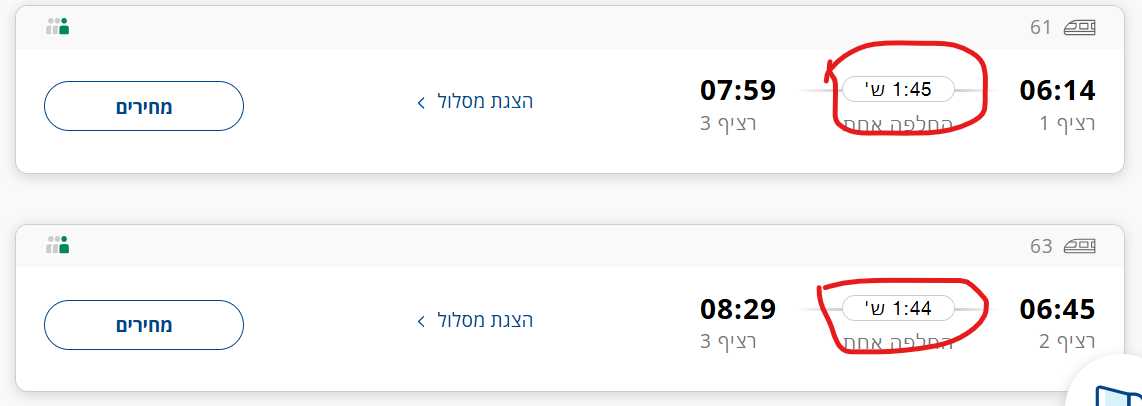1142x406 pixels.
Task: Click the 08:29 arrival time
Action: click(738, 309)
